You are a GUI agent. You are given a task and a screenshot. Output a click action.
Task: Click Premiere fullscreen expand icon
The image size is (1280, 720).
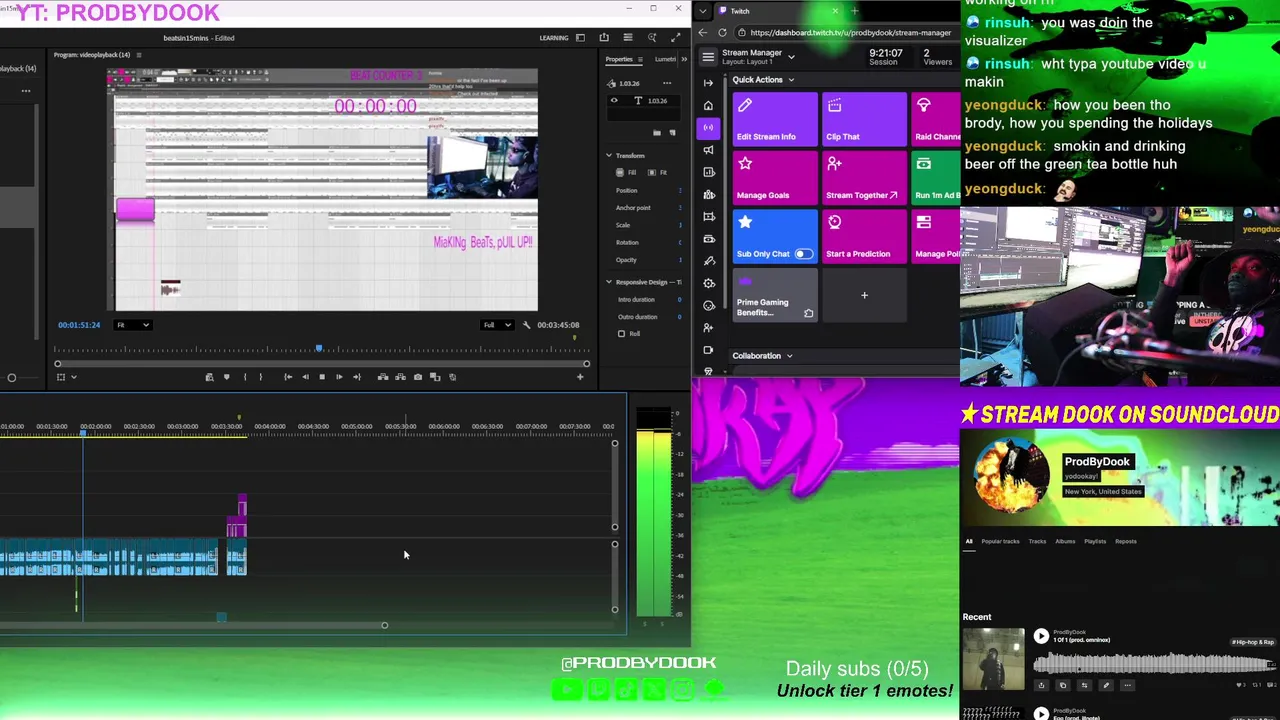tap(675, 38)
